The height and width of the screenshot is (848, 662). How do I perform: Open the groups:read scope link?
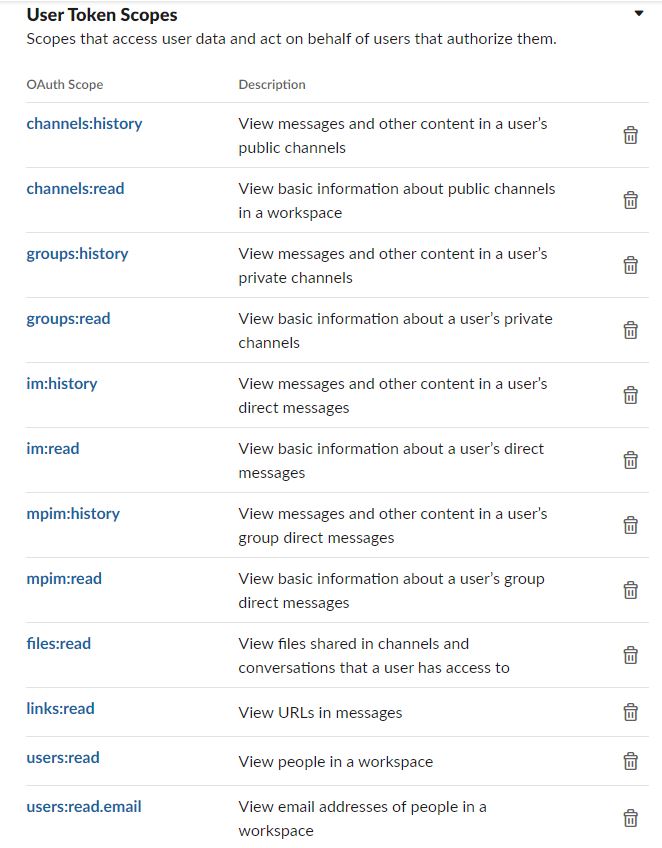(67, 318)
